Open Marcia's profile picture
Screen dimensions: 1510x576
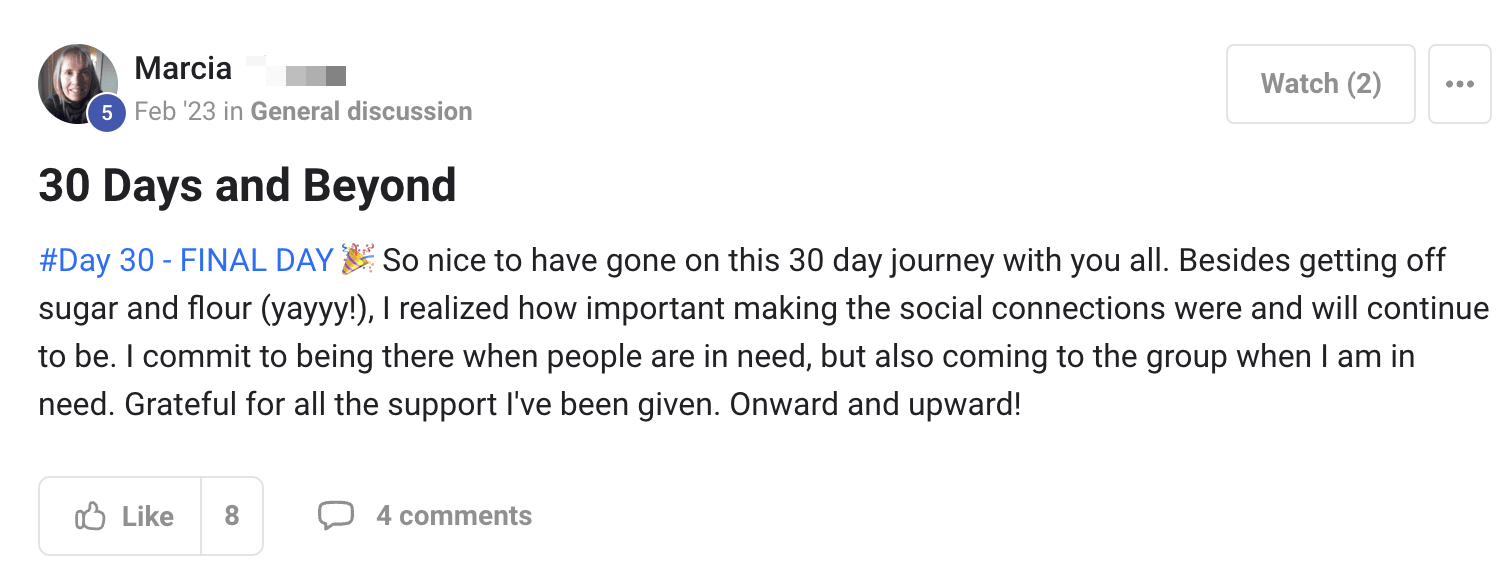point(75,80)
